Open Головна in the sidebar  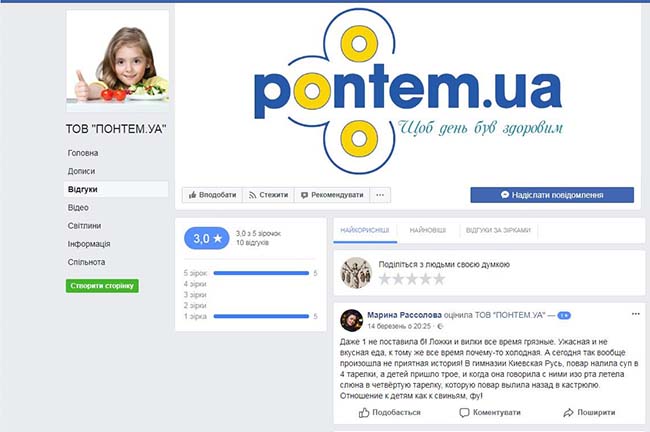pyautogui.click(x=83, y=153)
